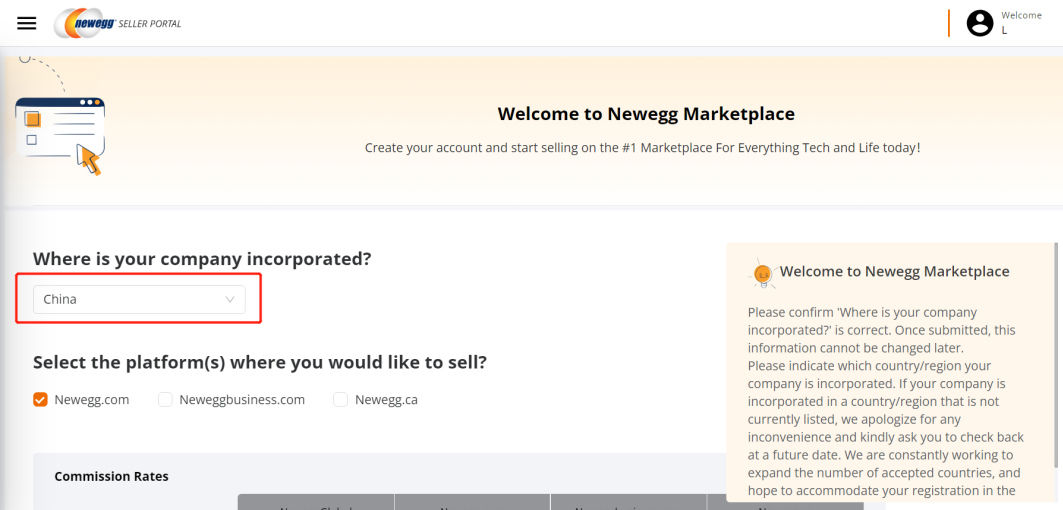Uncheck the Newegg.com platform checkbox
This screenshot has height=510, width=1063.
41,399
